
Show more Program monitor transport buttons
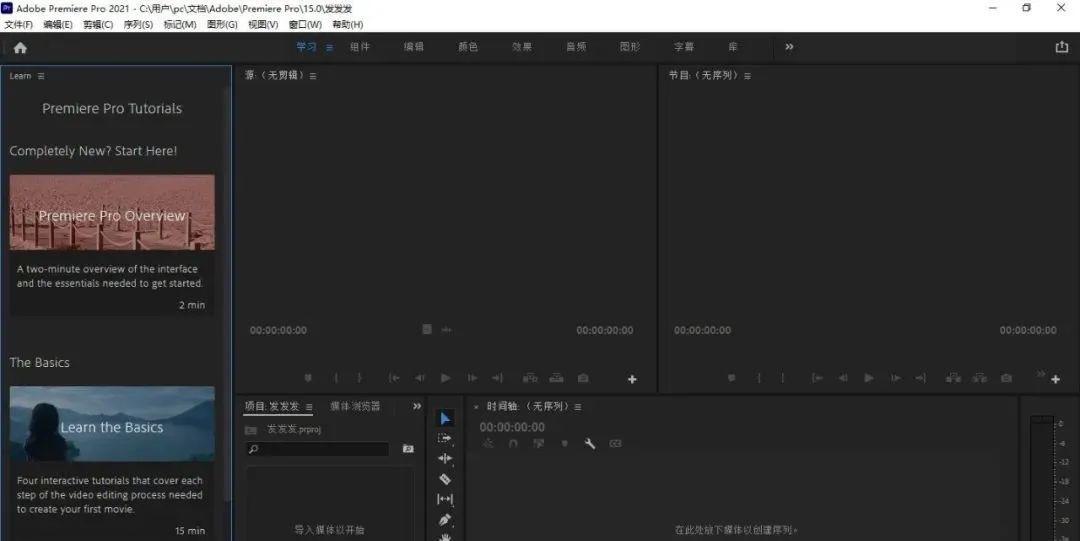(1041, 375)
